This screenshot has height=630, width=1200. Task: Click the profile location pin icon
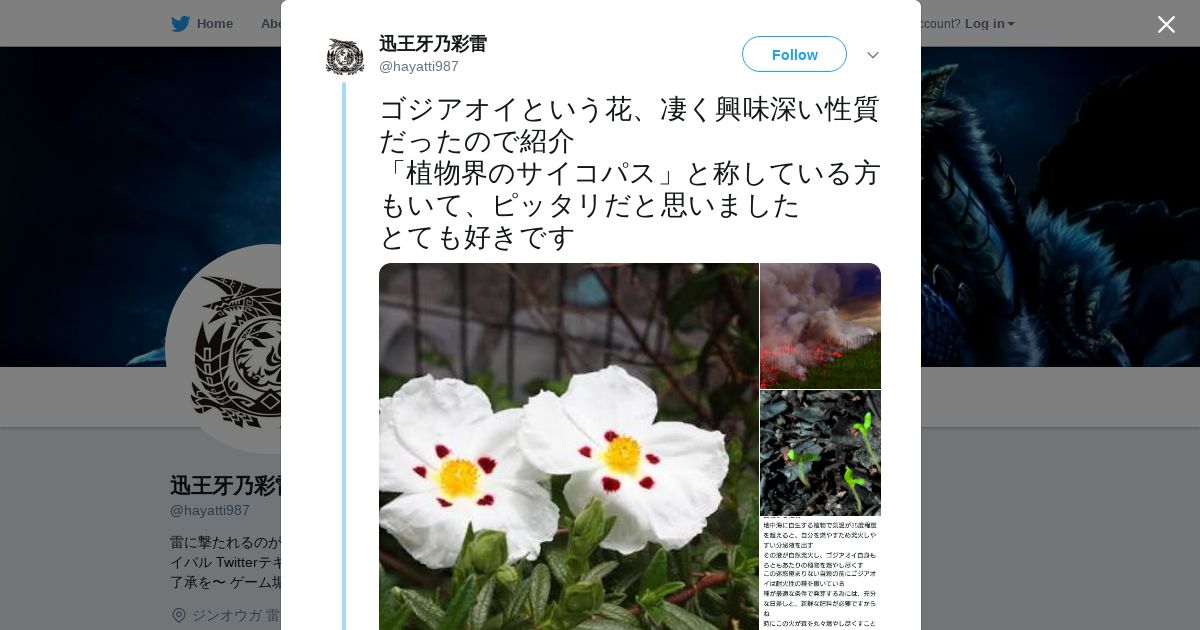click(x=179, y=615)
